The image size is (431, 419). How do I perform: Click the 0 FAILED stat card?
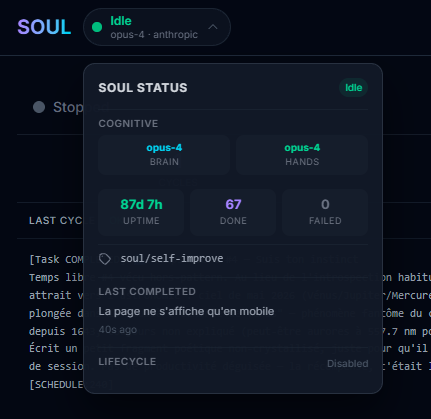tap(325, 212)
